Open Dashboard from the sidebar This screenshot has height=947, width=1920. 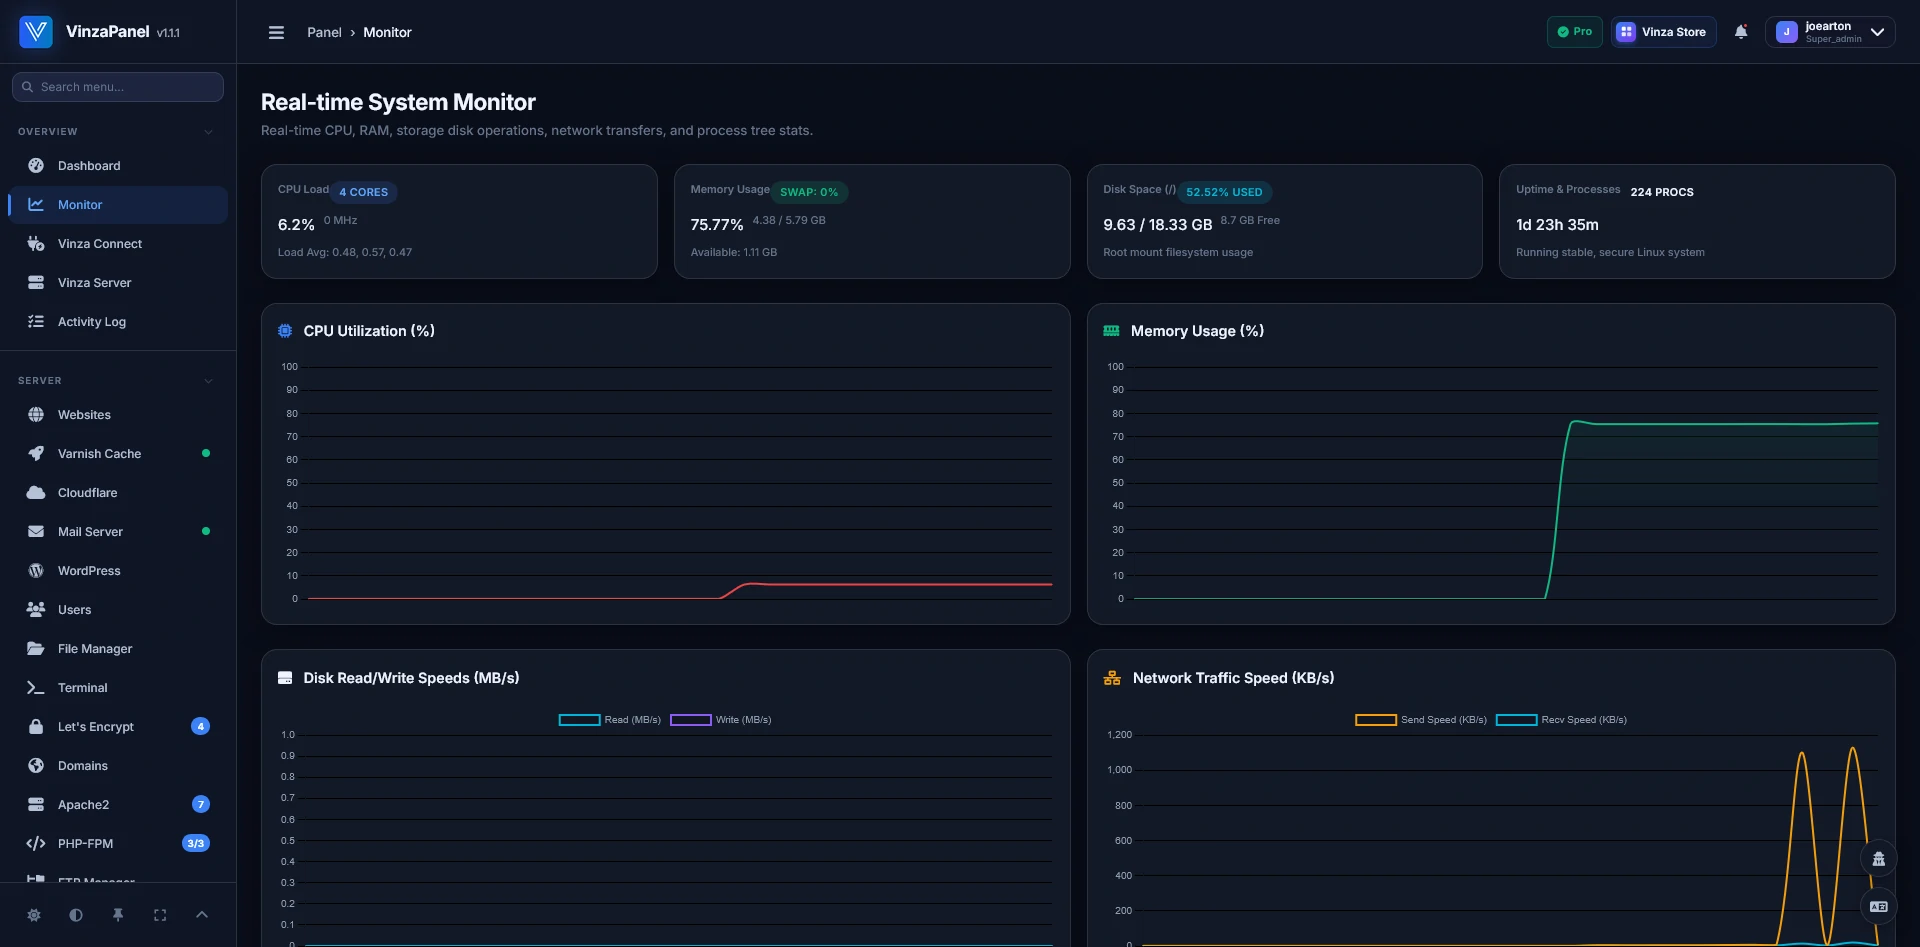(x=118, y=166)
